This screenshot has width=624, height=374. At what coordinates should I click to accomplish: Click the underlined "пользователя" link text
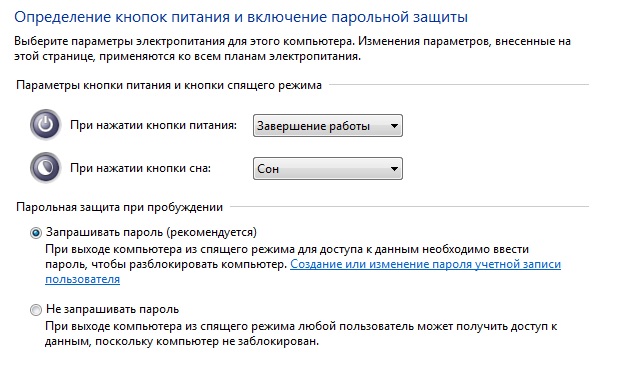click(x=82, y=279)
